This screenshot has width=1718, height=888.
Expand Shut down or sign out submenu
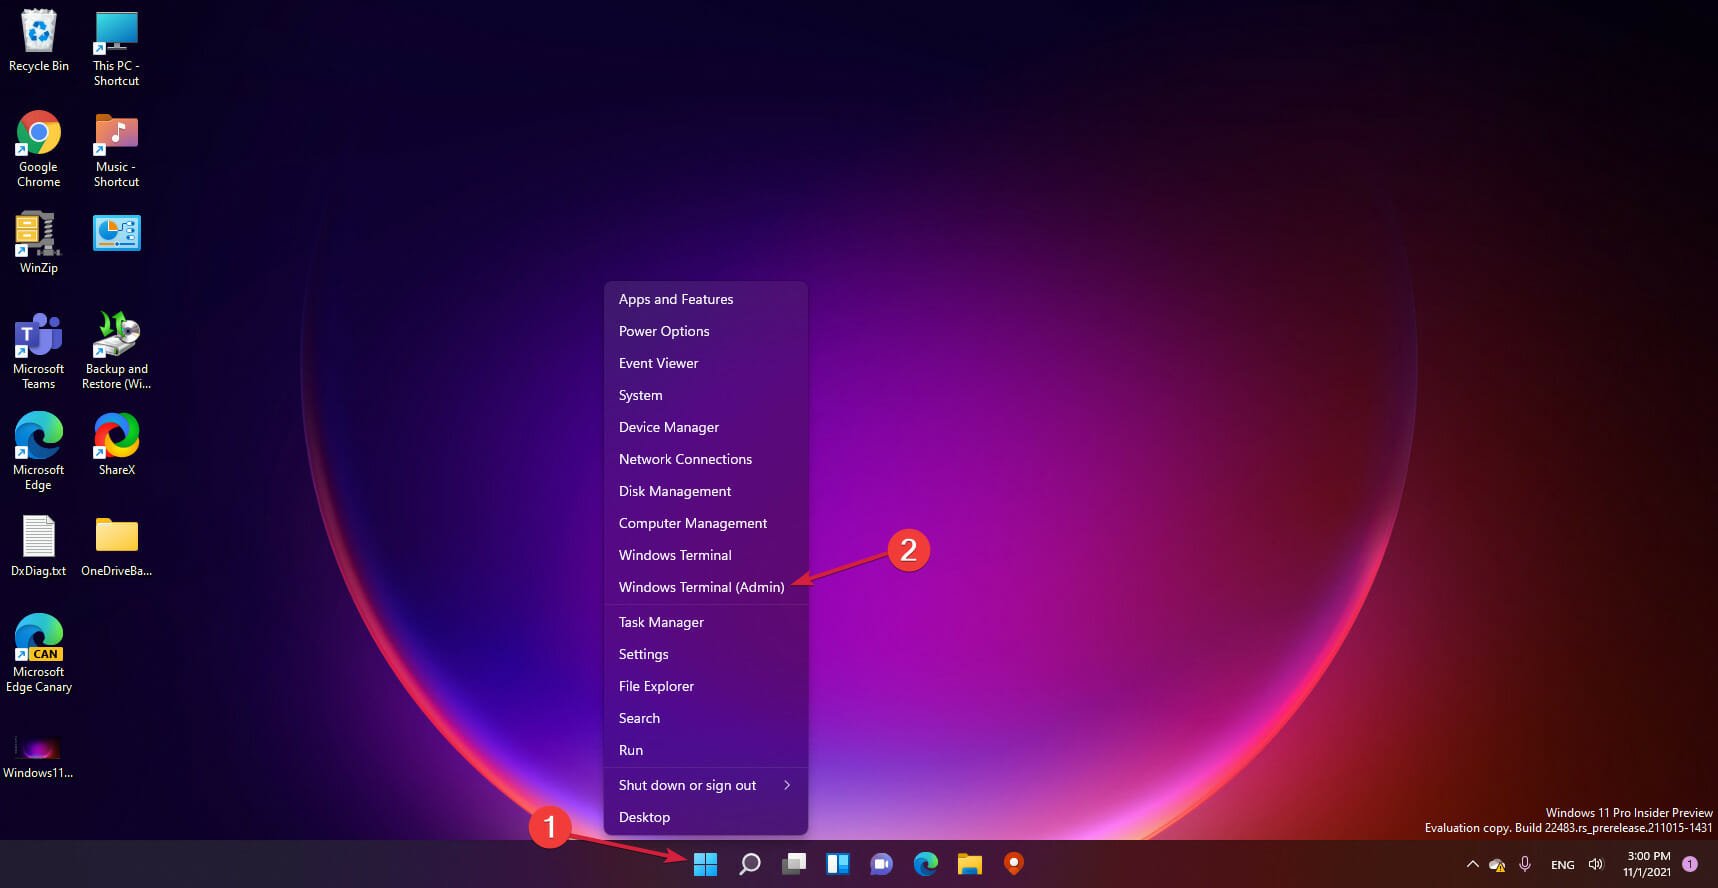click(706, 785)
